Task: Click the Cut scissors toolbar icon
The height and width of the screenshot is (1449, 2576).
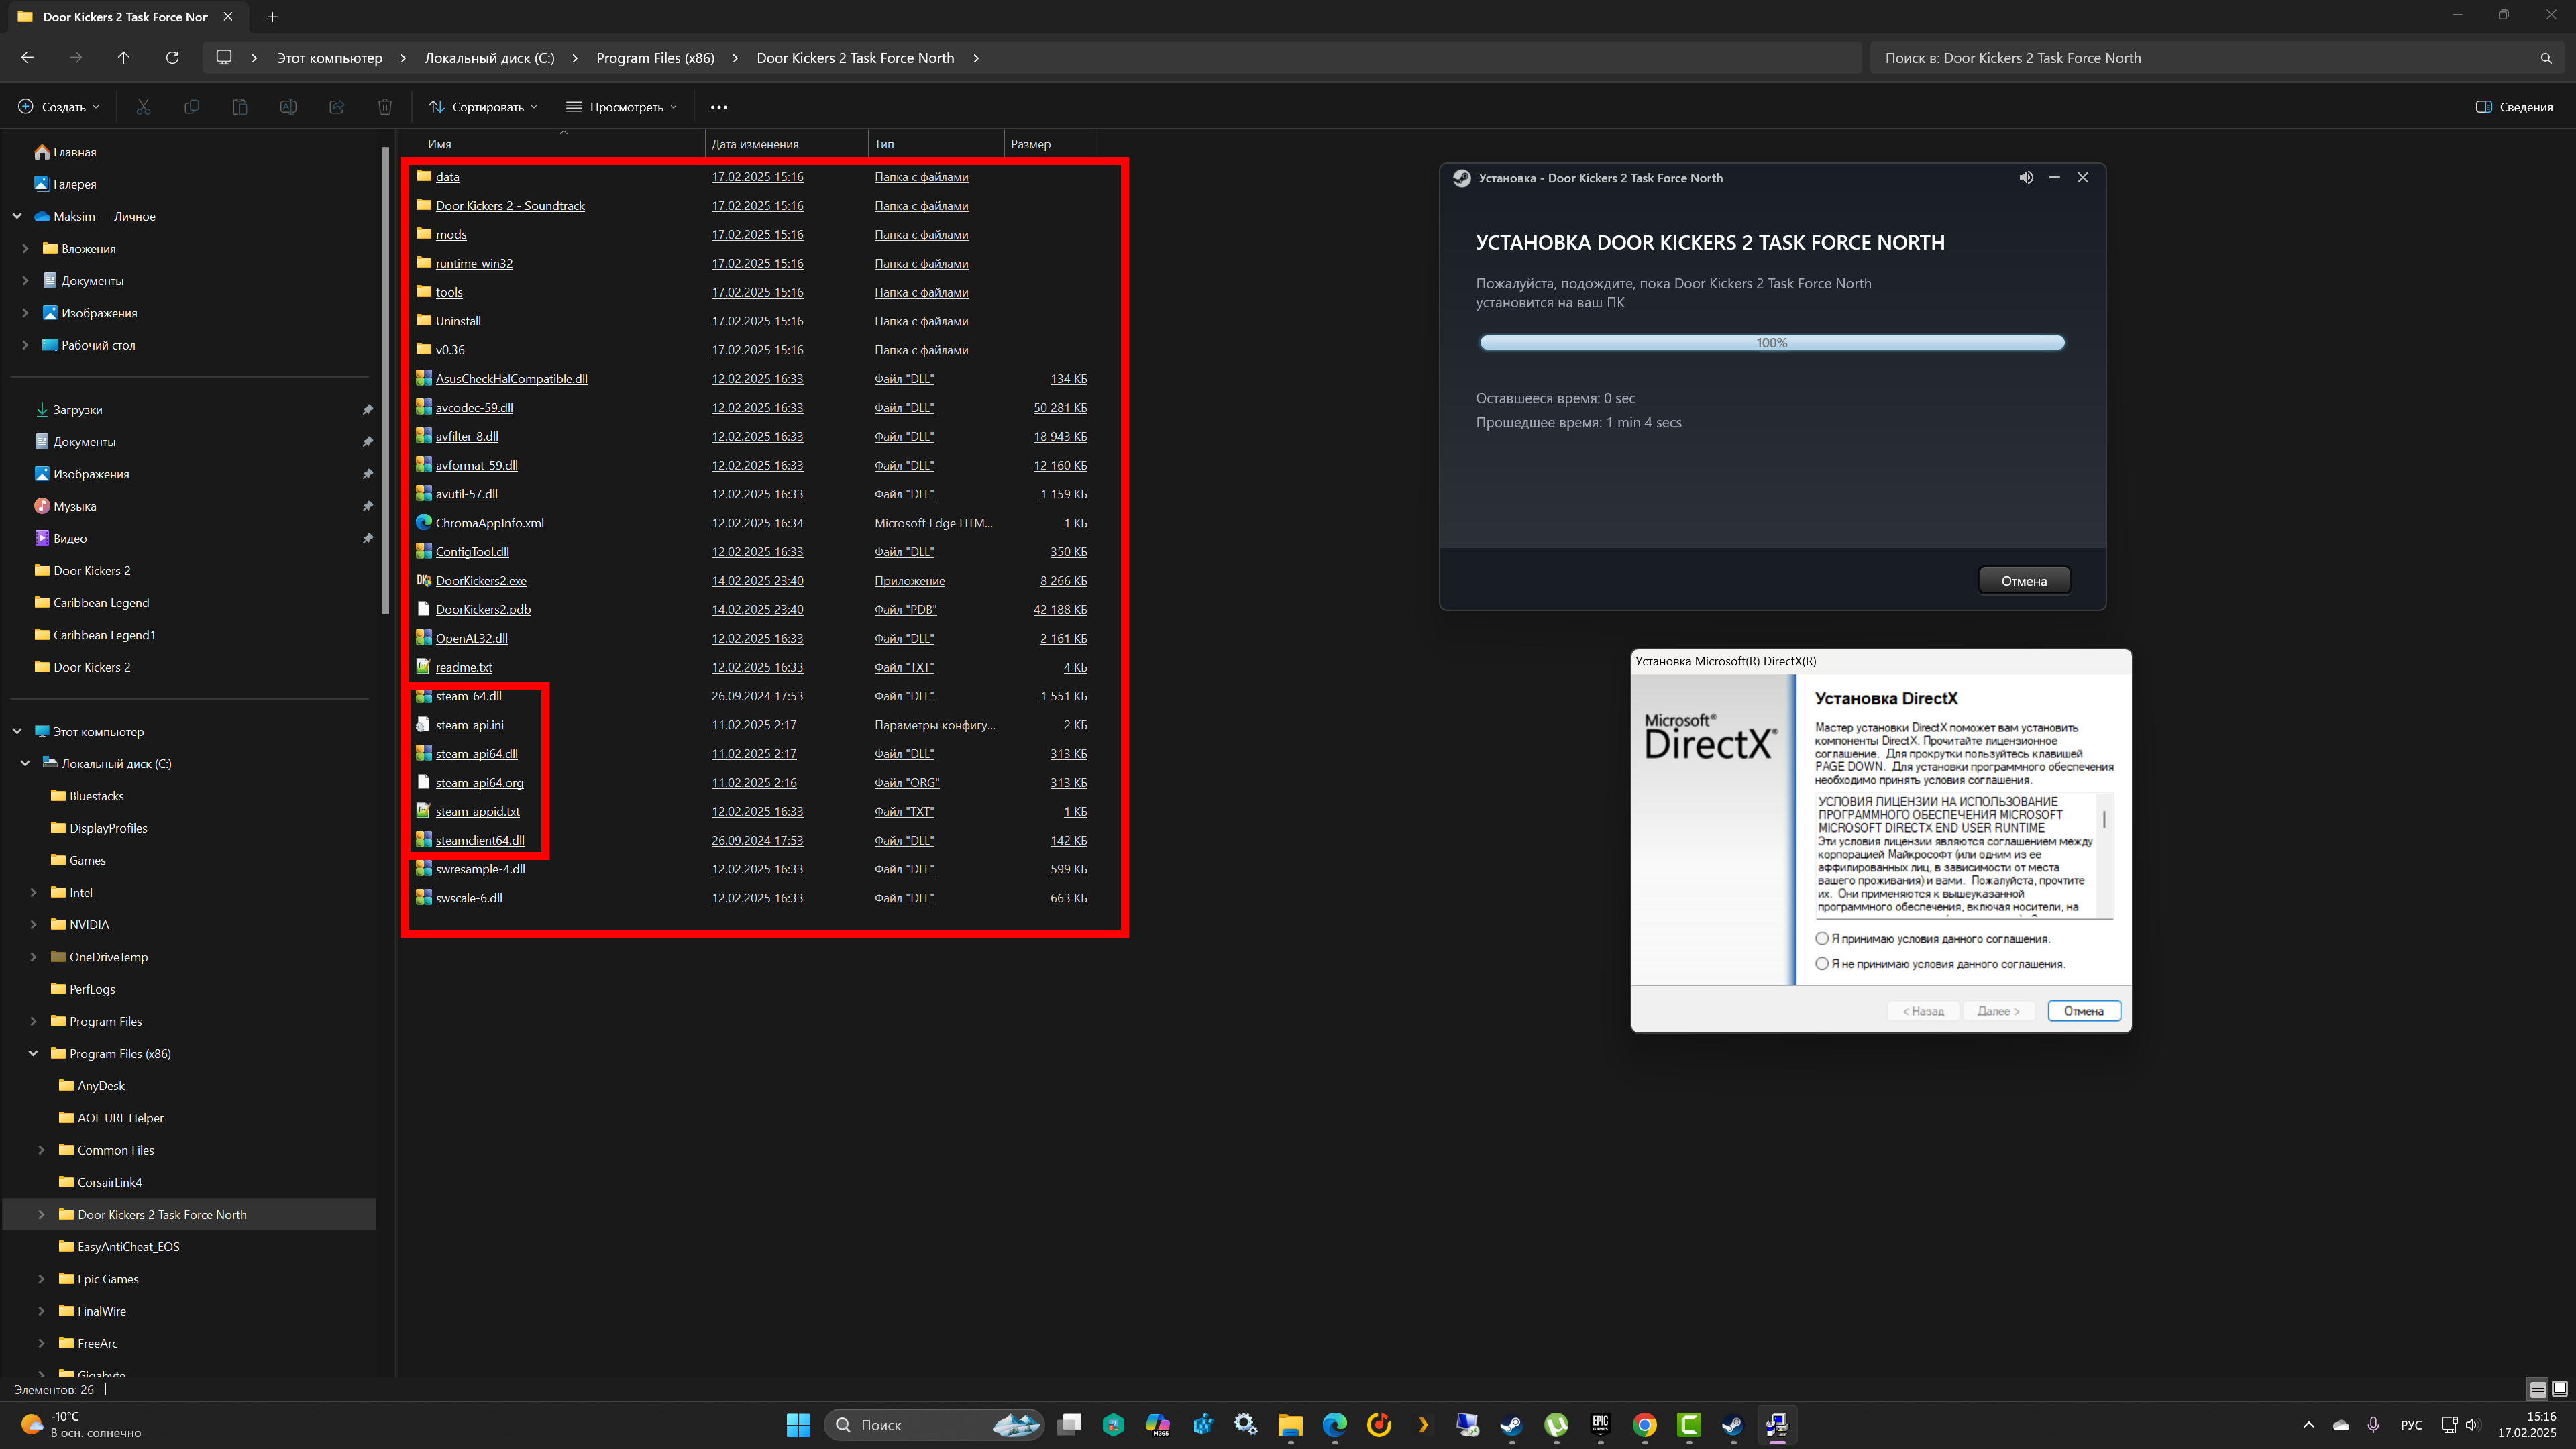Action: (143, 107)
